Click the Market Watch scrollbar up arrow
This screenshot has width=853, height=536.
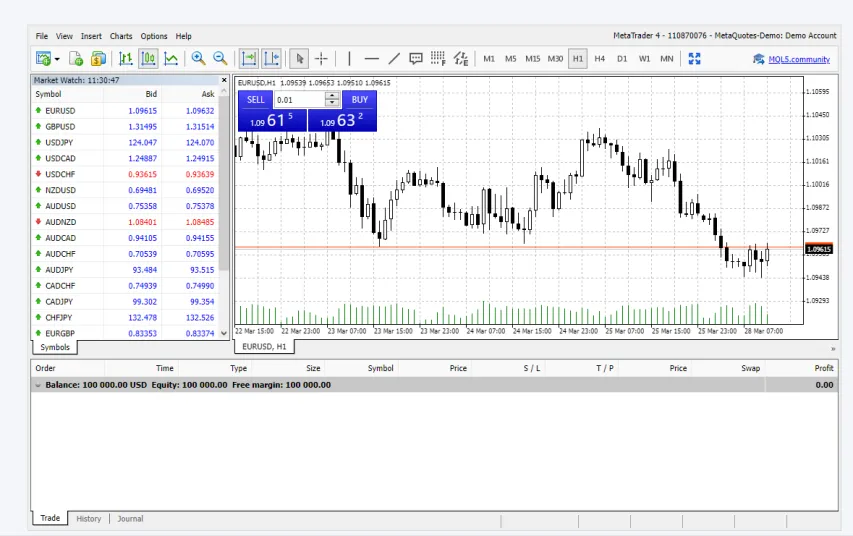(224, 92)
